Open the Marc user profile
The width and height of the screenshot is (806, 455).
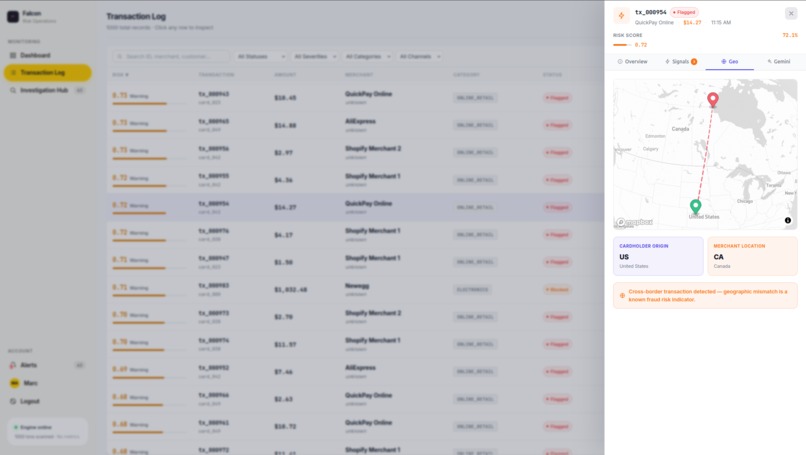(47, 383)
